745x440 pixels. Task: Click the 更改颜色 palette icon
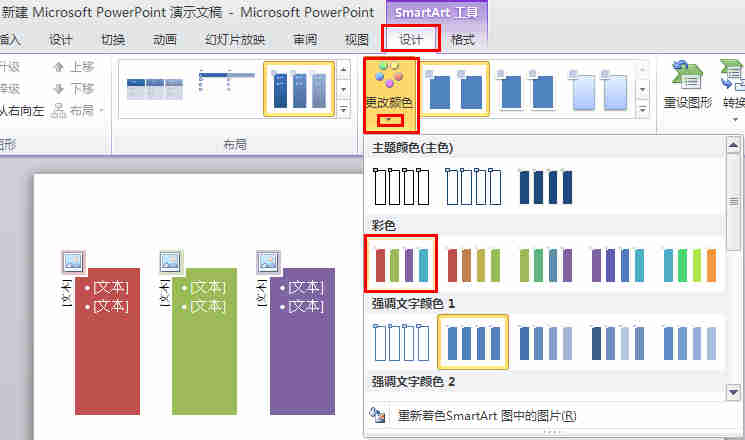tap(389, 76)
